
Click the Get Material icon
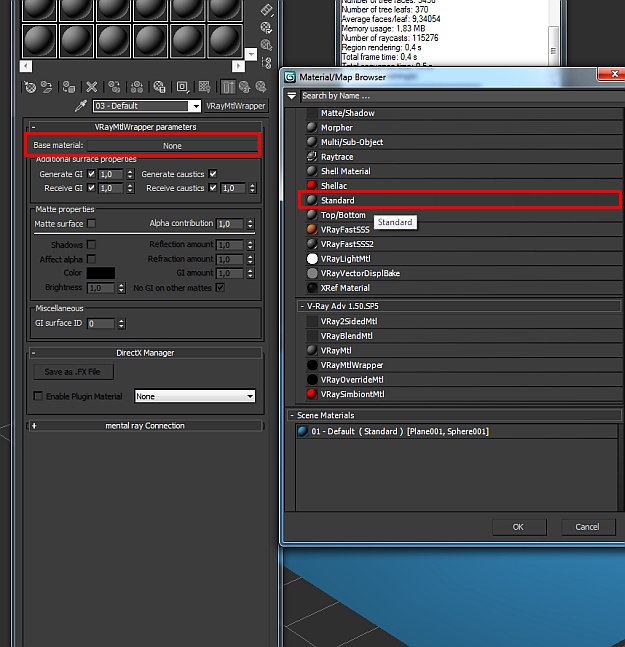(30, 87)
